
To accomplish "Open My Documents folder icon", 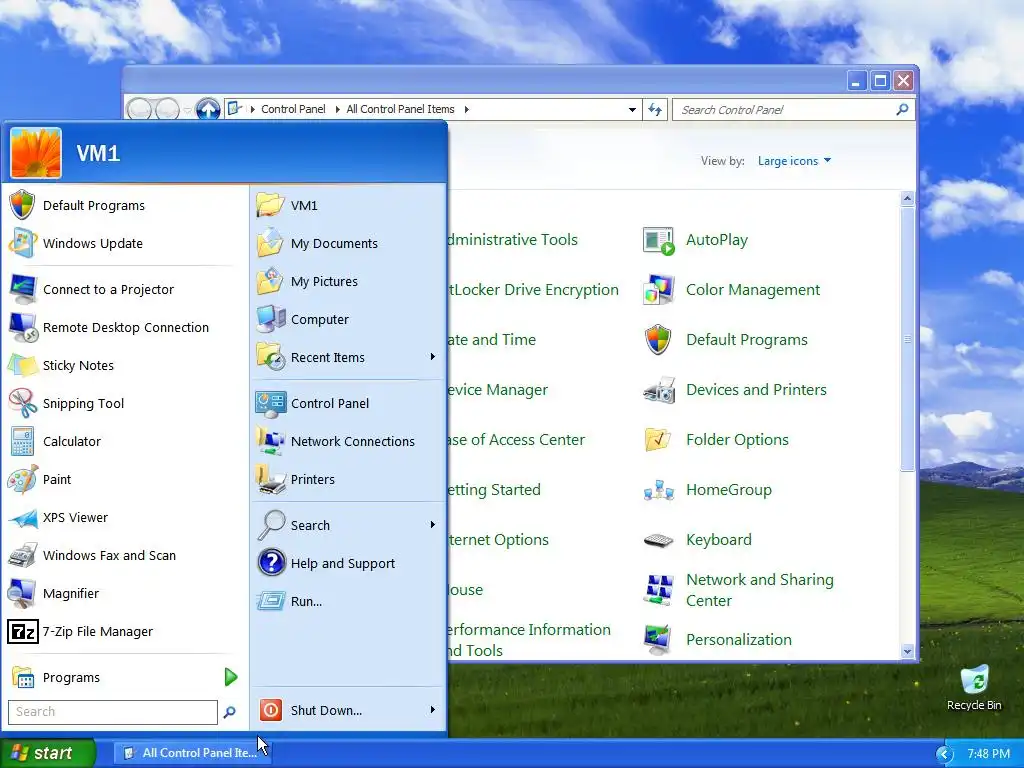I will (x=270, y=243).
